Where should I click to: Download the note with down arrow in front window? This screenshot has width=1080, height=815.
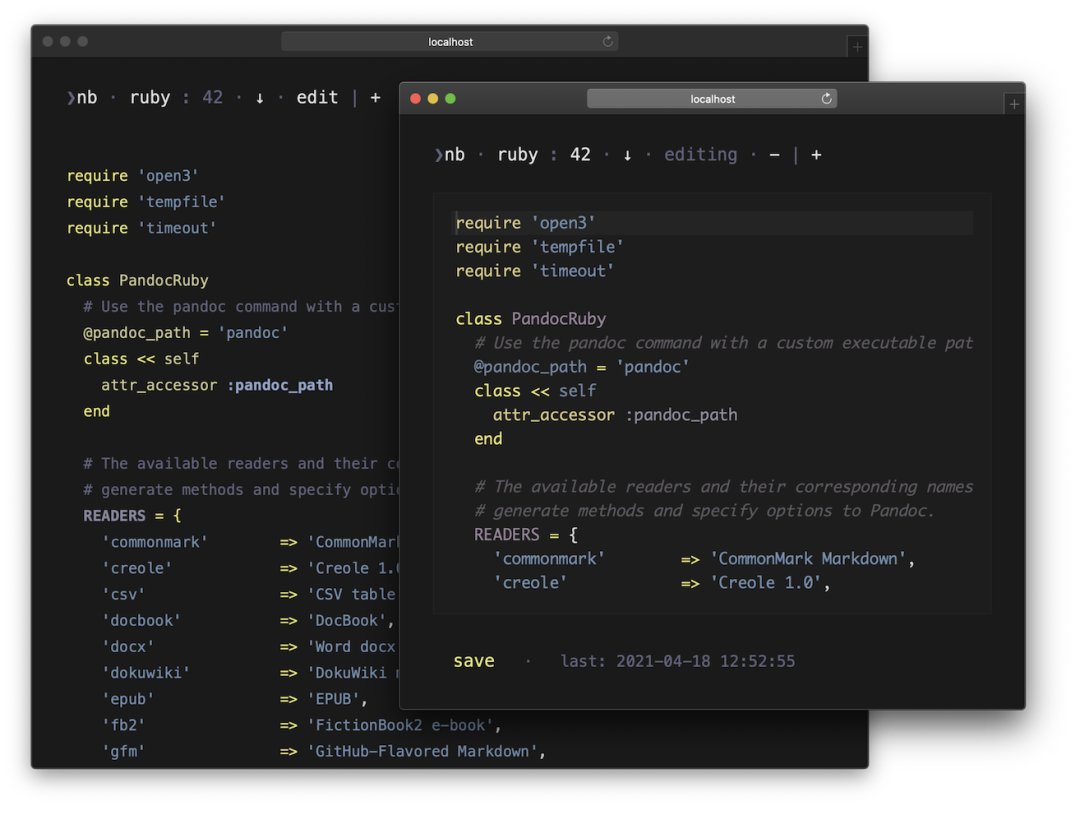627,156
